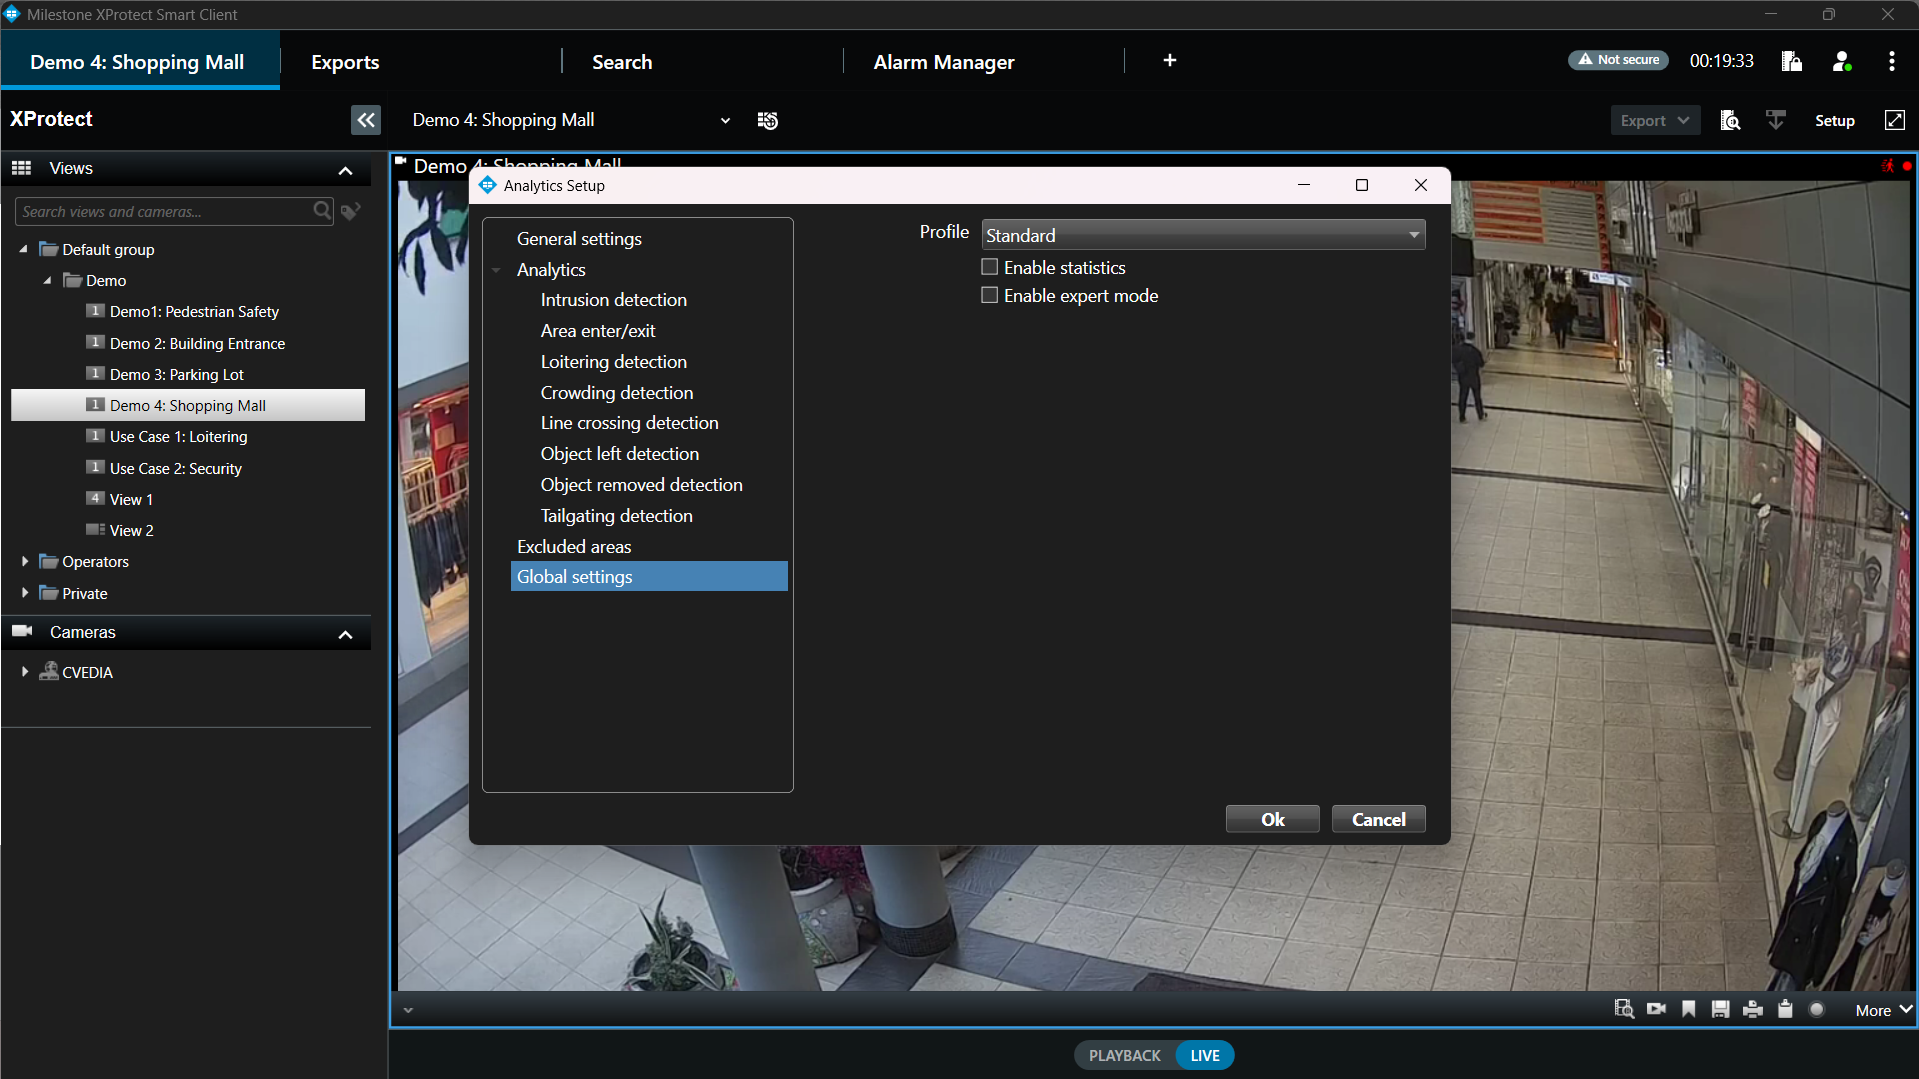Select Tailgating detection
Screen dimensions: 1919x1079
click(x=616, y=515)
